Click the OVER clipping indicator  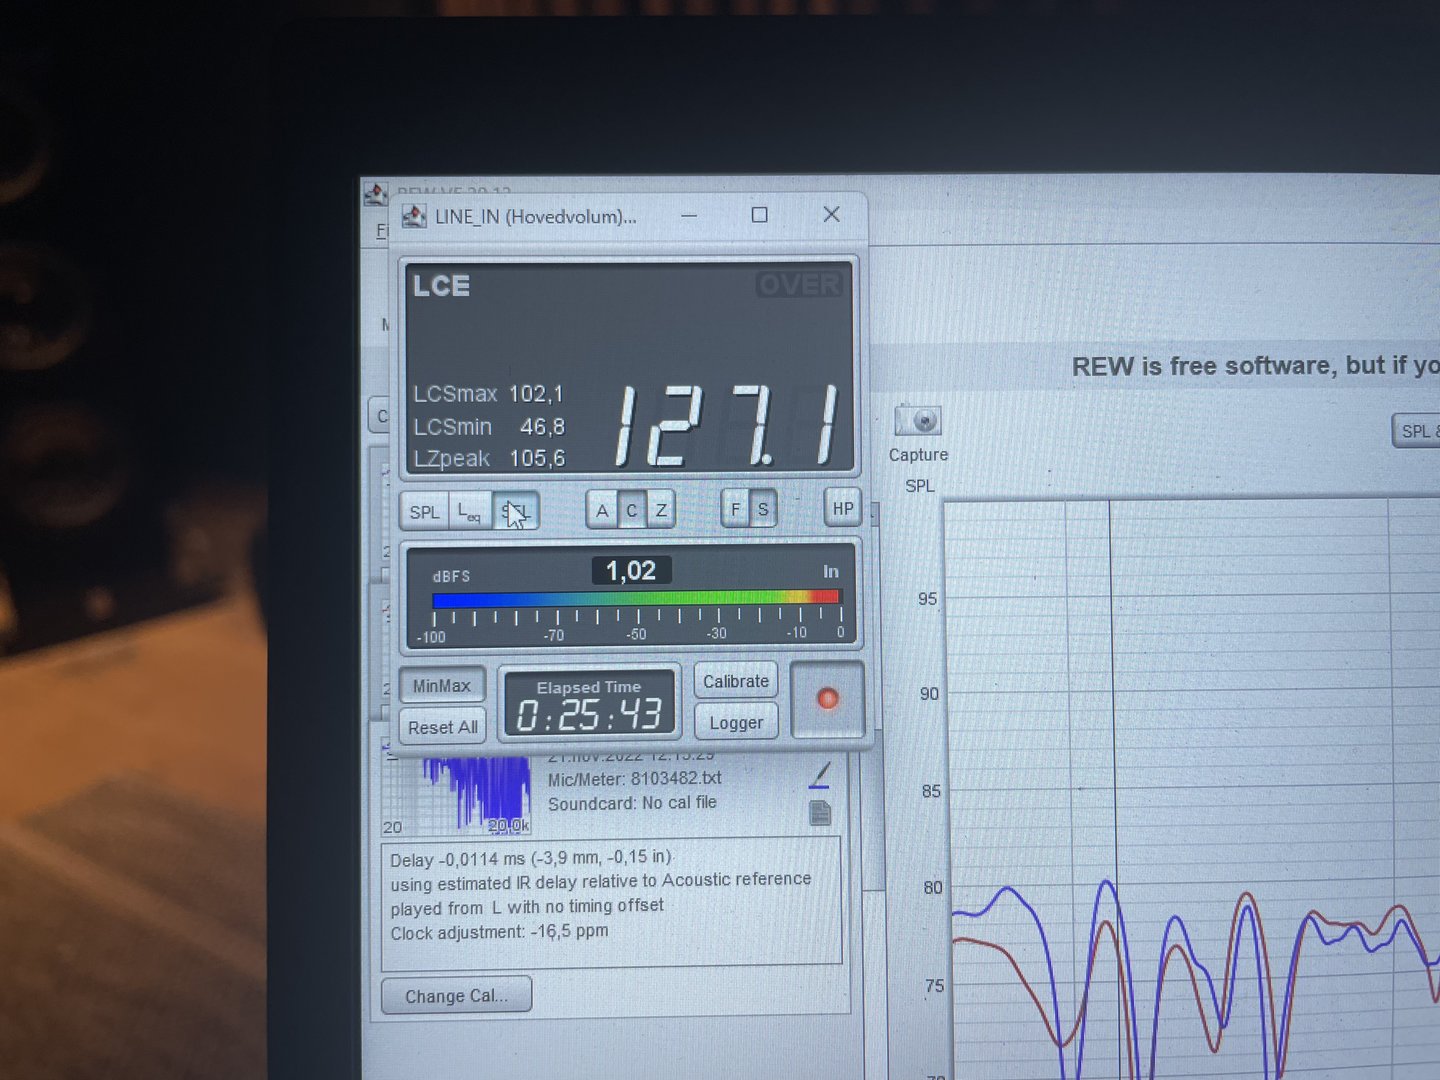click(x=799, y=285)
